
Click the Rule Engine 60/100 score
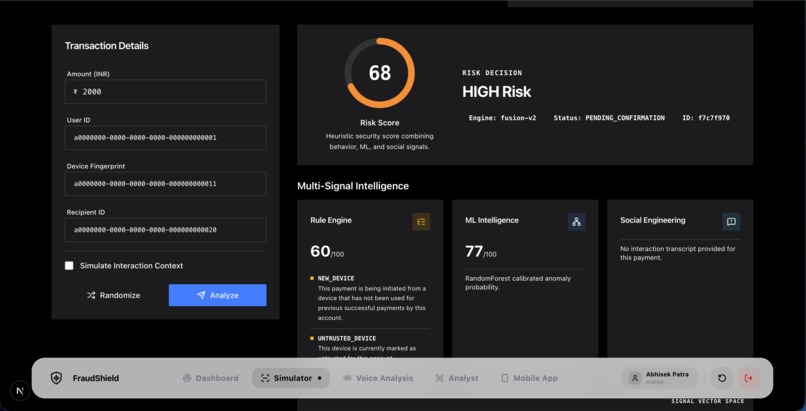click(x=327, y=252)
